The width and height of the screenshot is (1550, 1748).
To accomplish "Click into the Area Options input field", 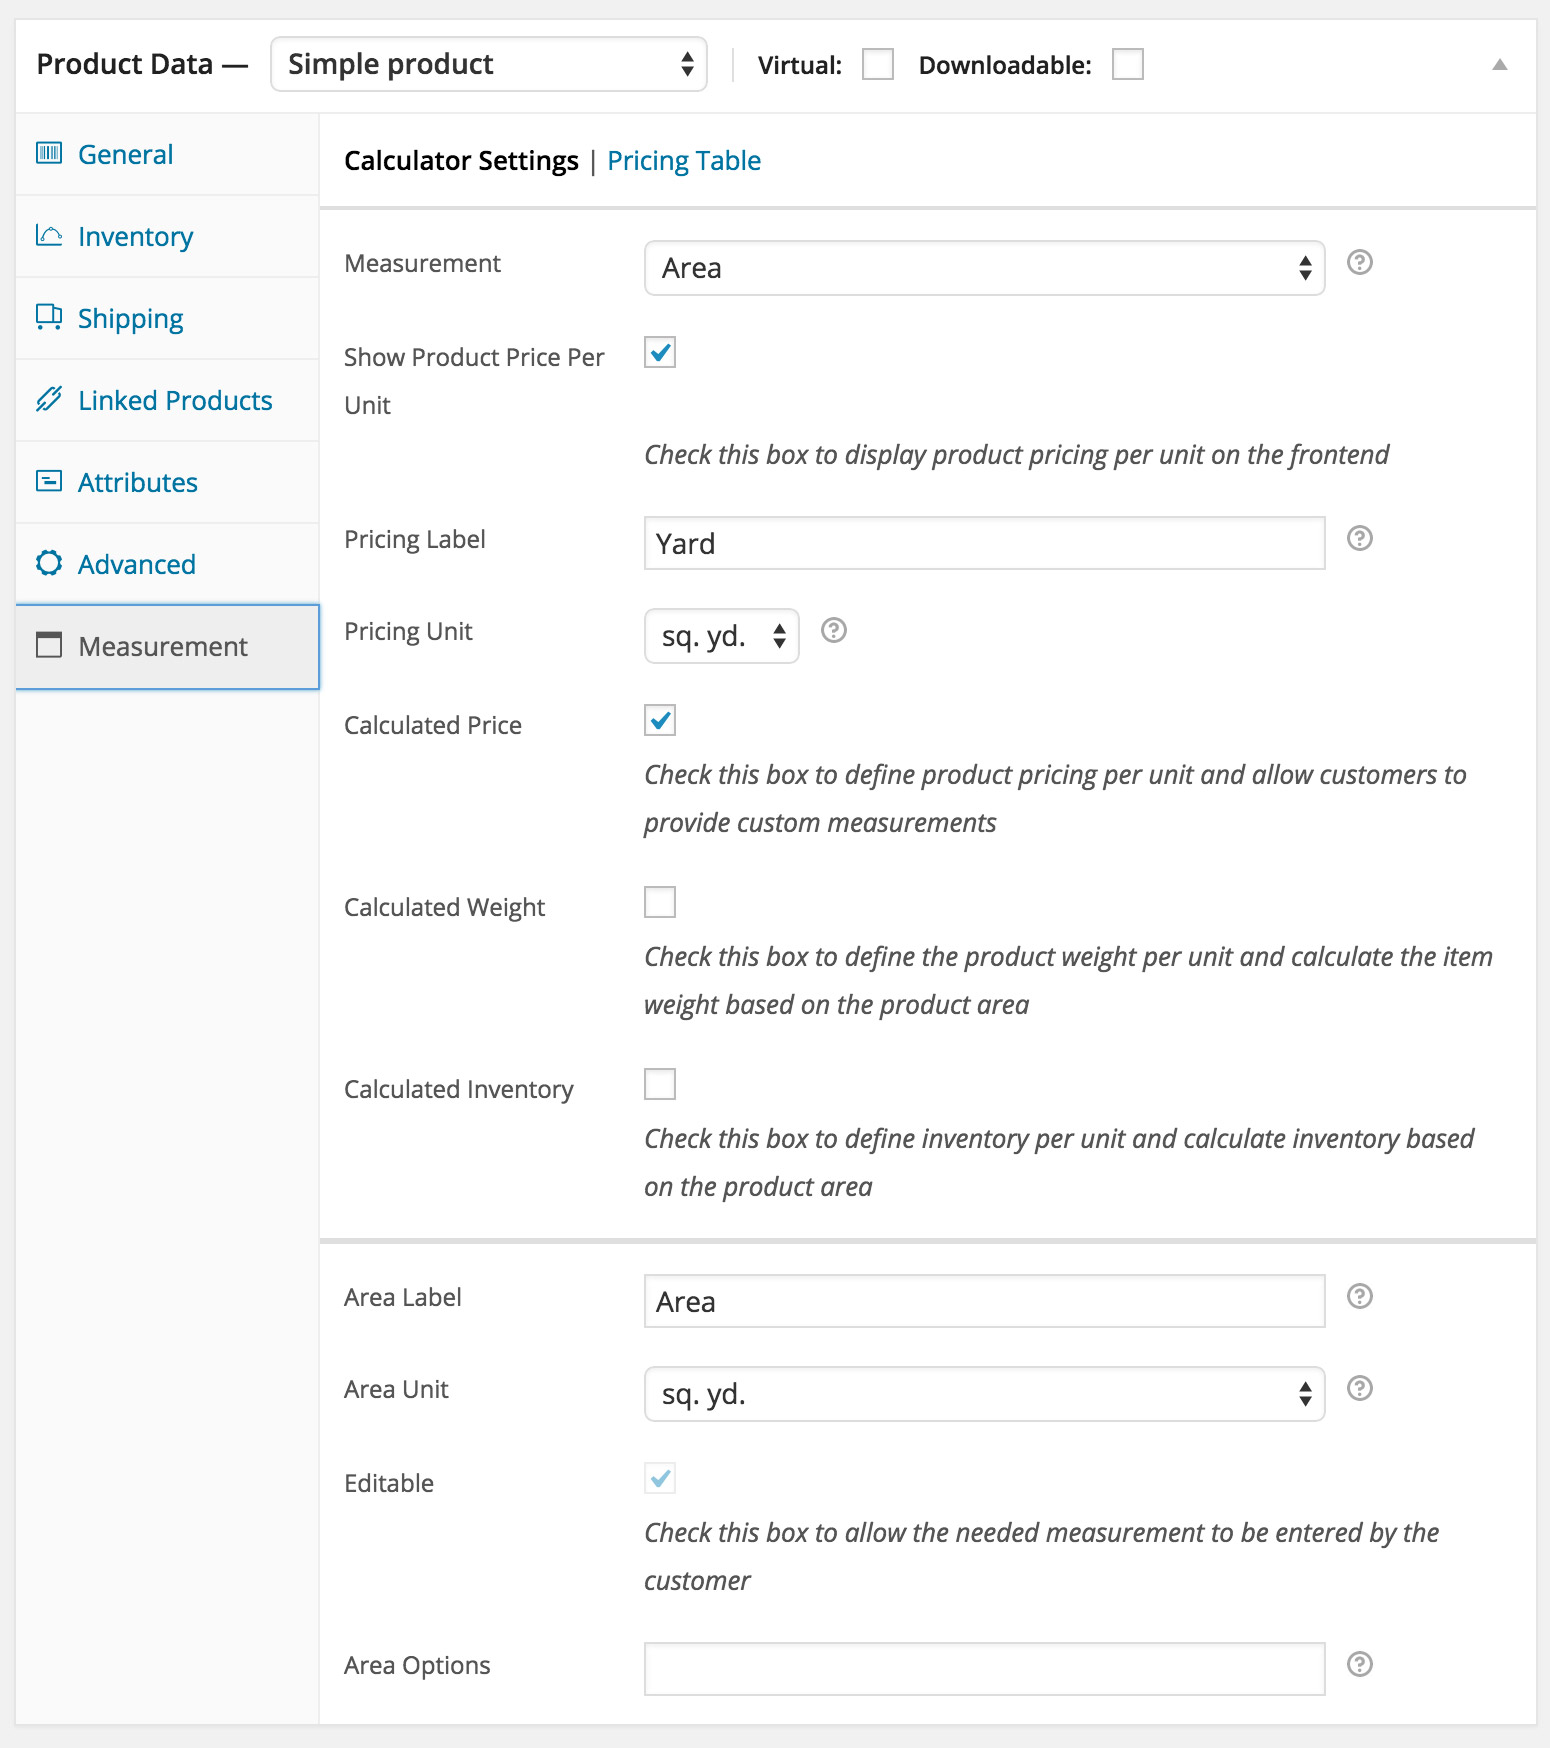I will pos(984,1669).
